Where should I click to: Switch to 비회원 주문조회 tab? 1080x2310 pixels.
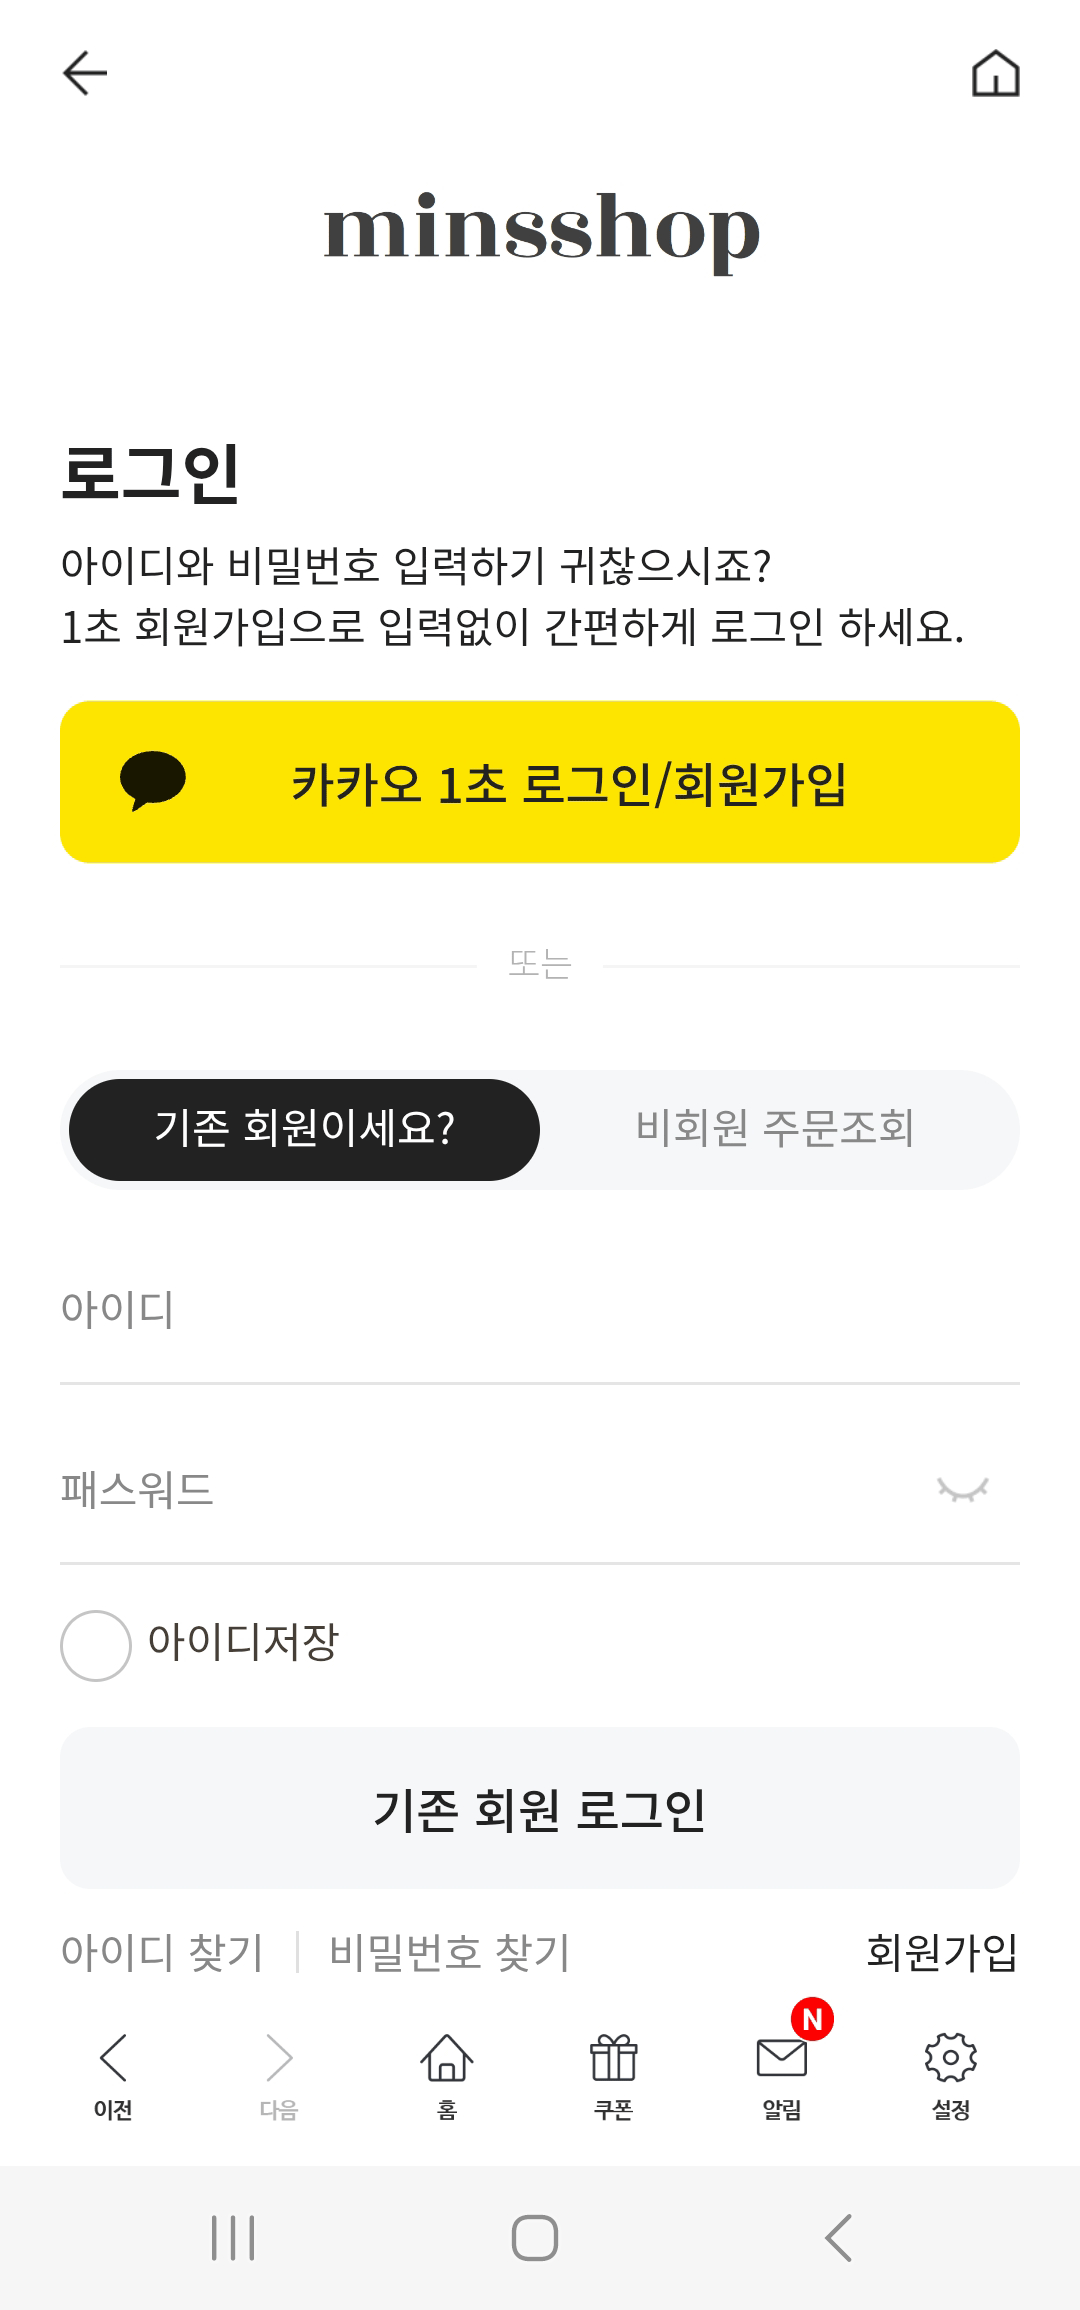[x=775, y=1129]
